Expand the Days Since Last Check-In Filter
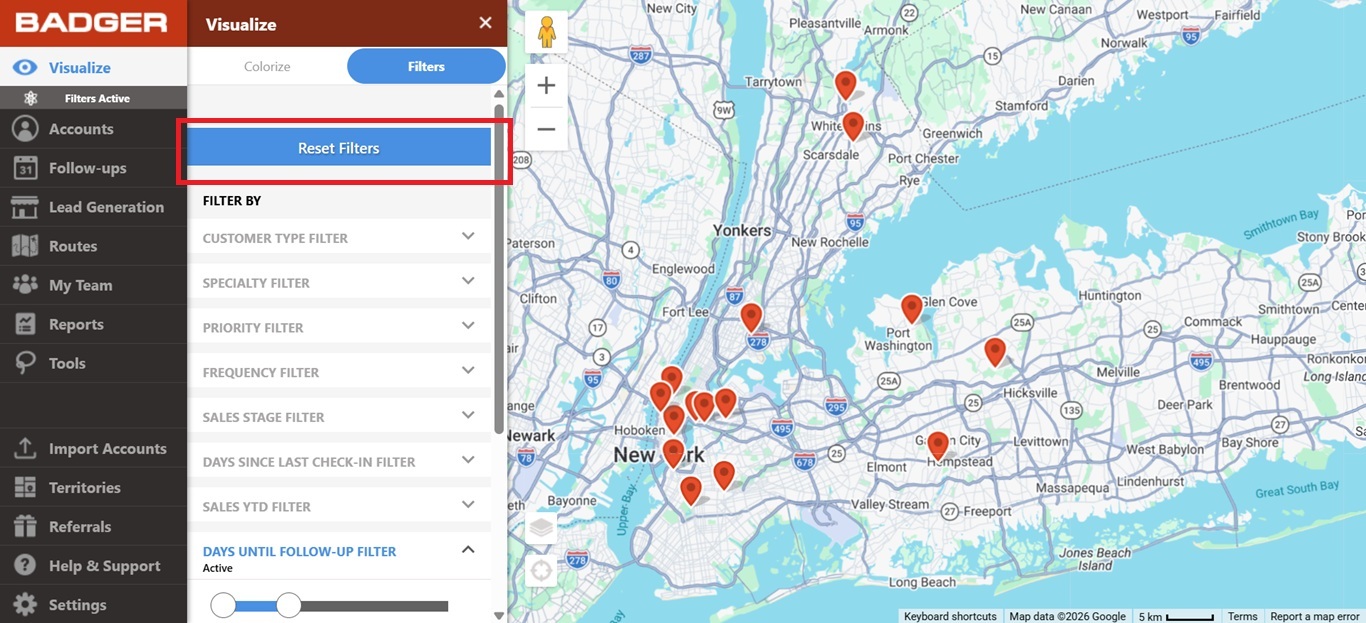This screenshot has width=1366, height=623. [x=339, y=462]
